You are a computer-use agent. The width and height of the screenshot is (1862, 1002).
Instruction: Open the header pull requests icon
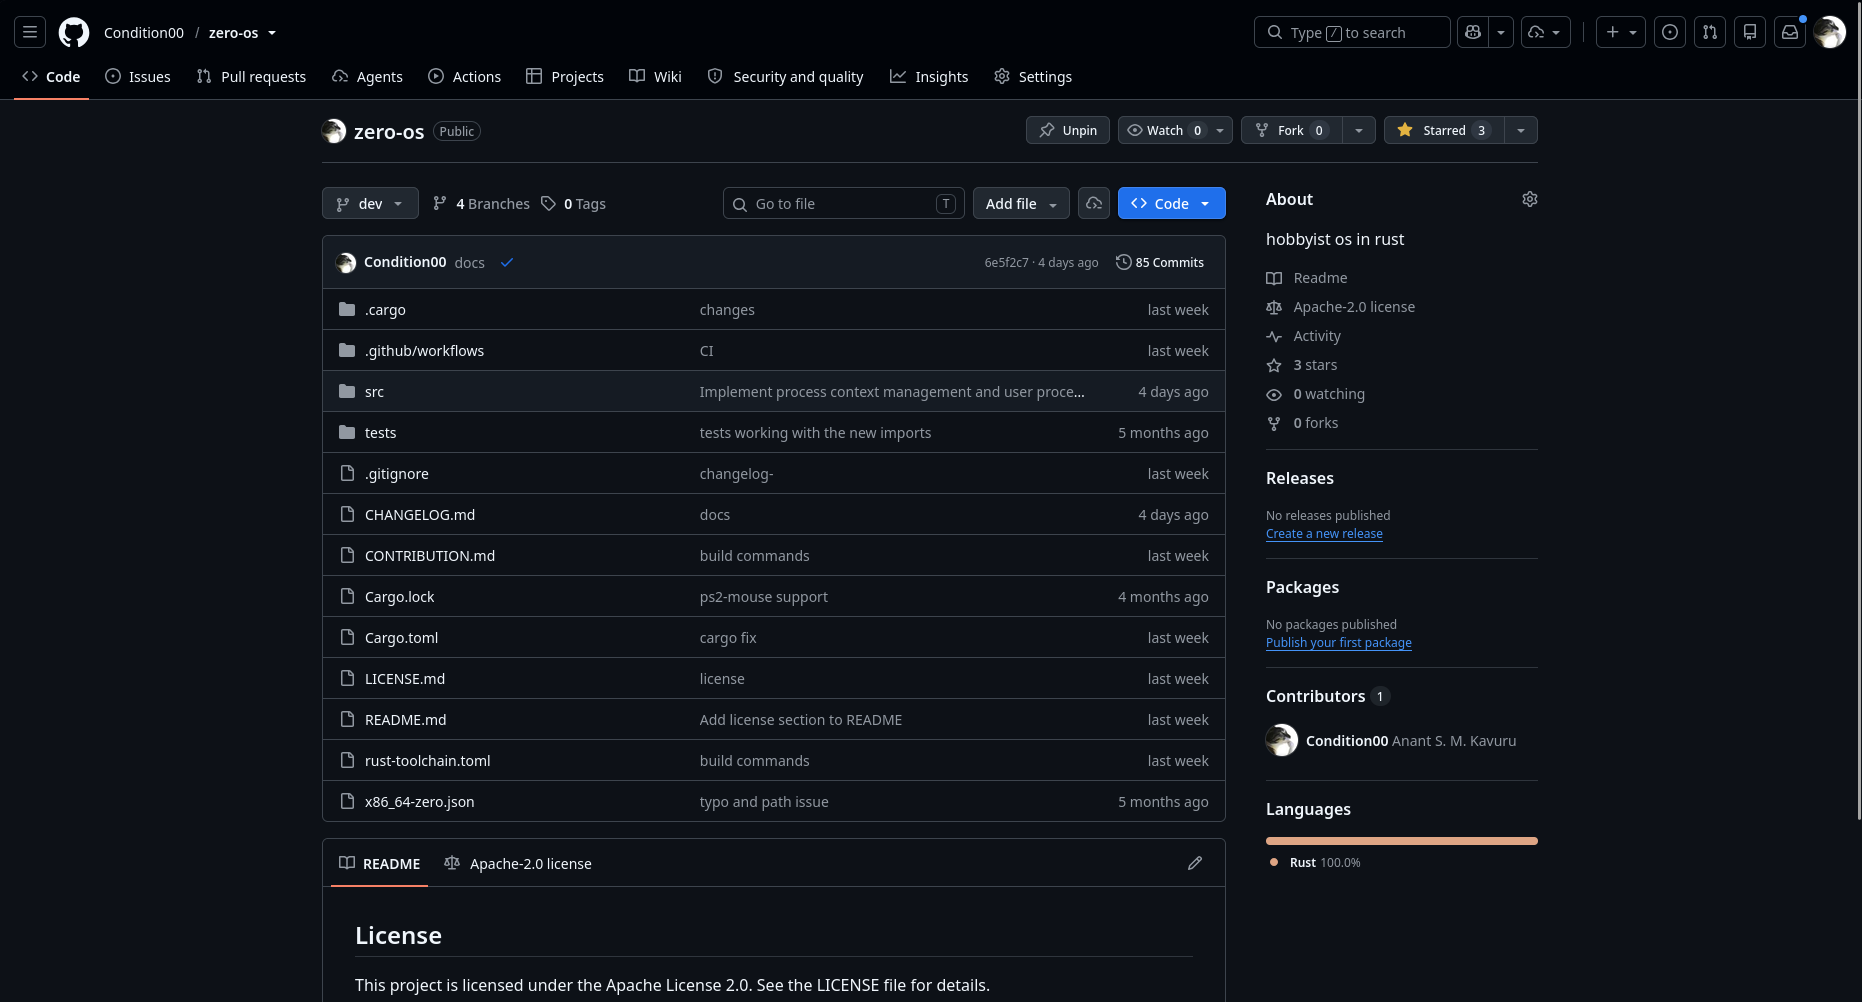click(x=1710, y=33)
